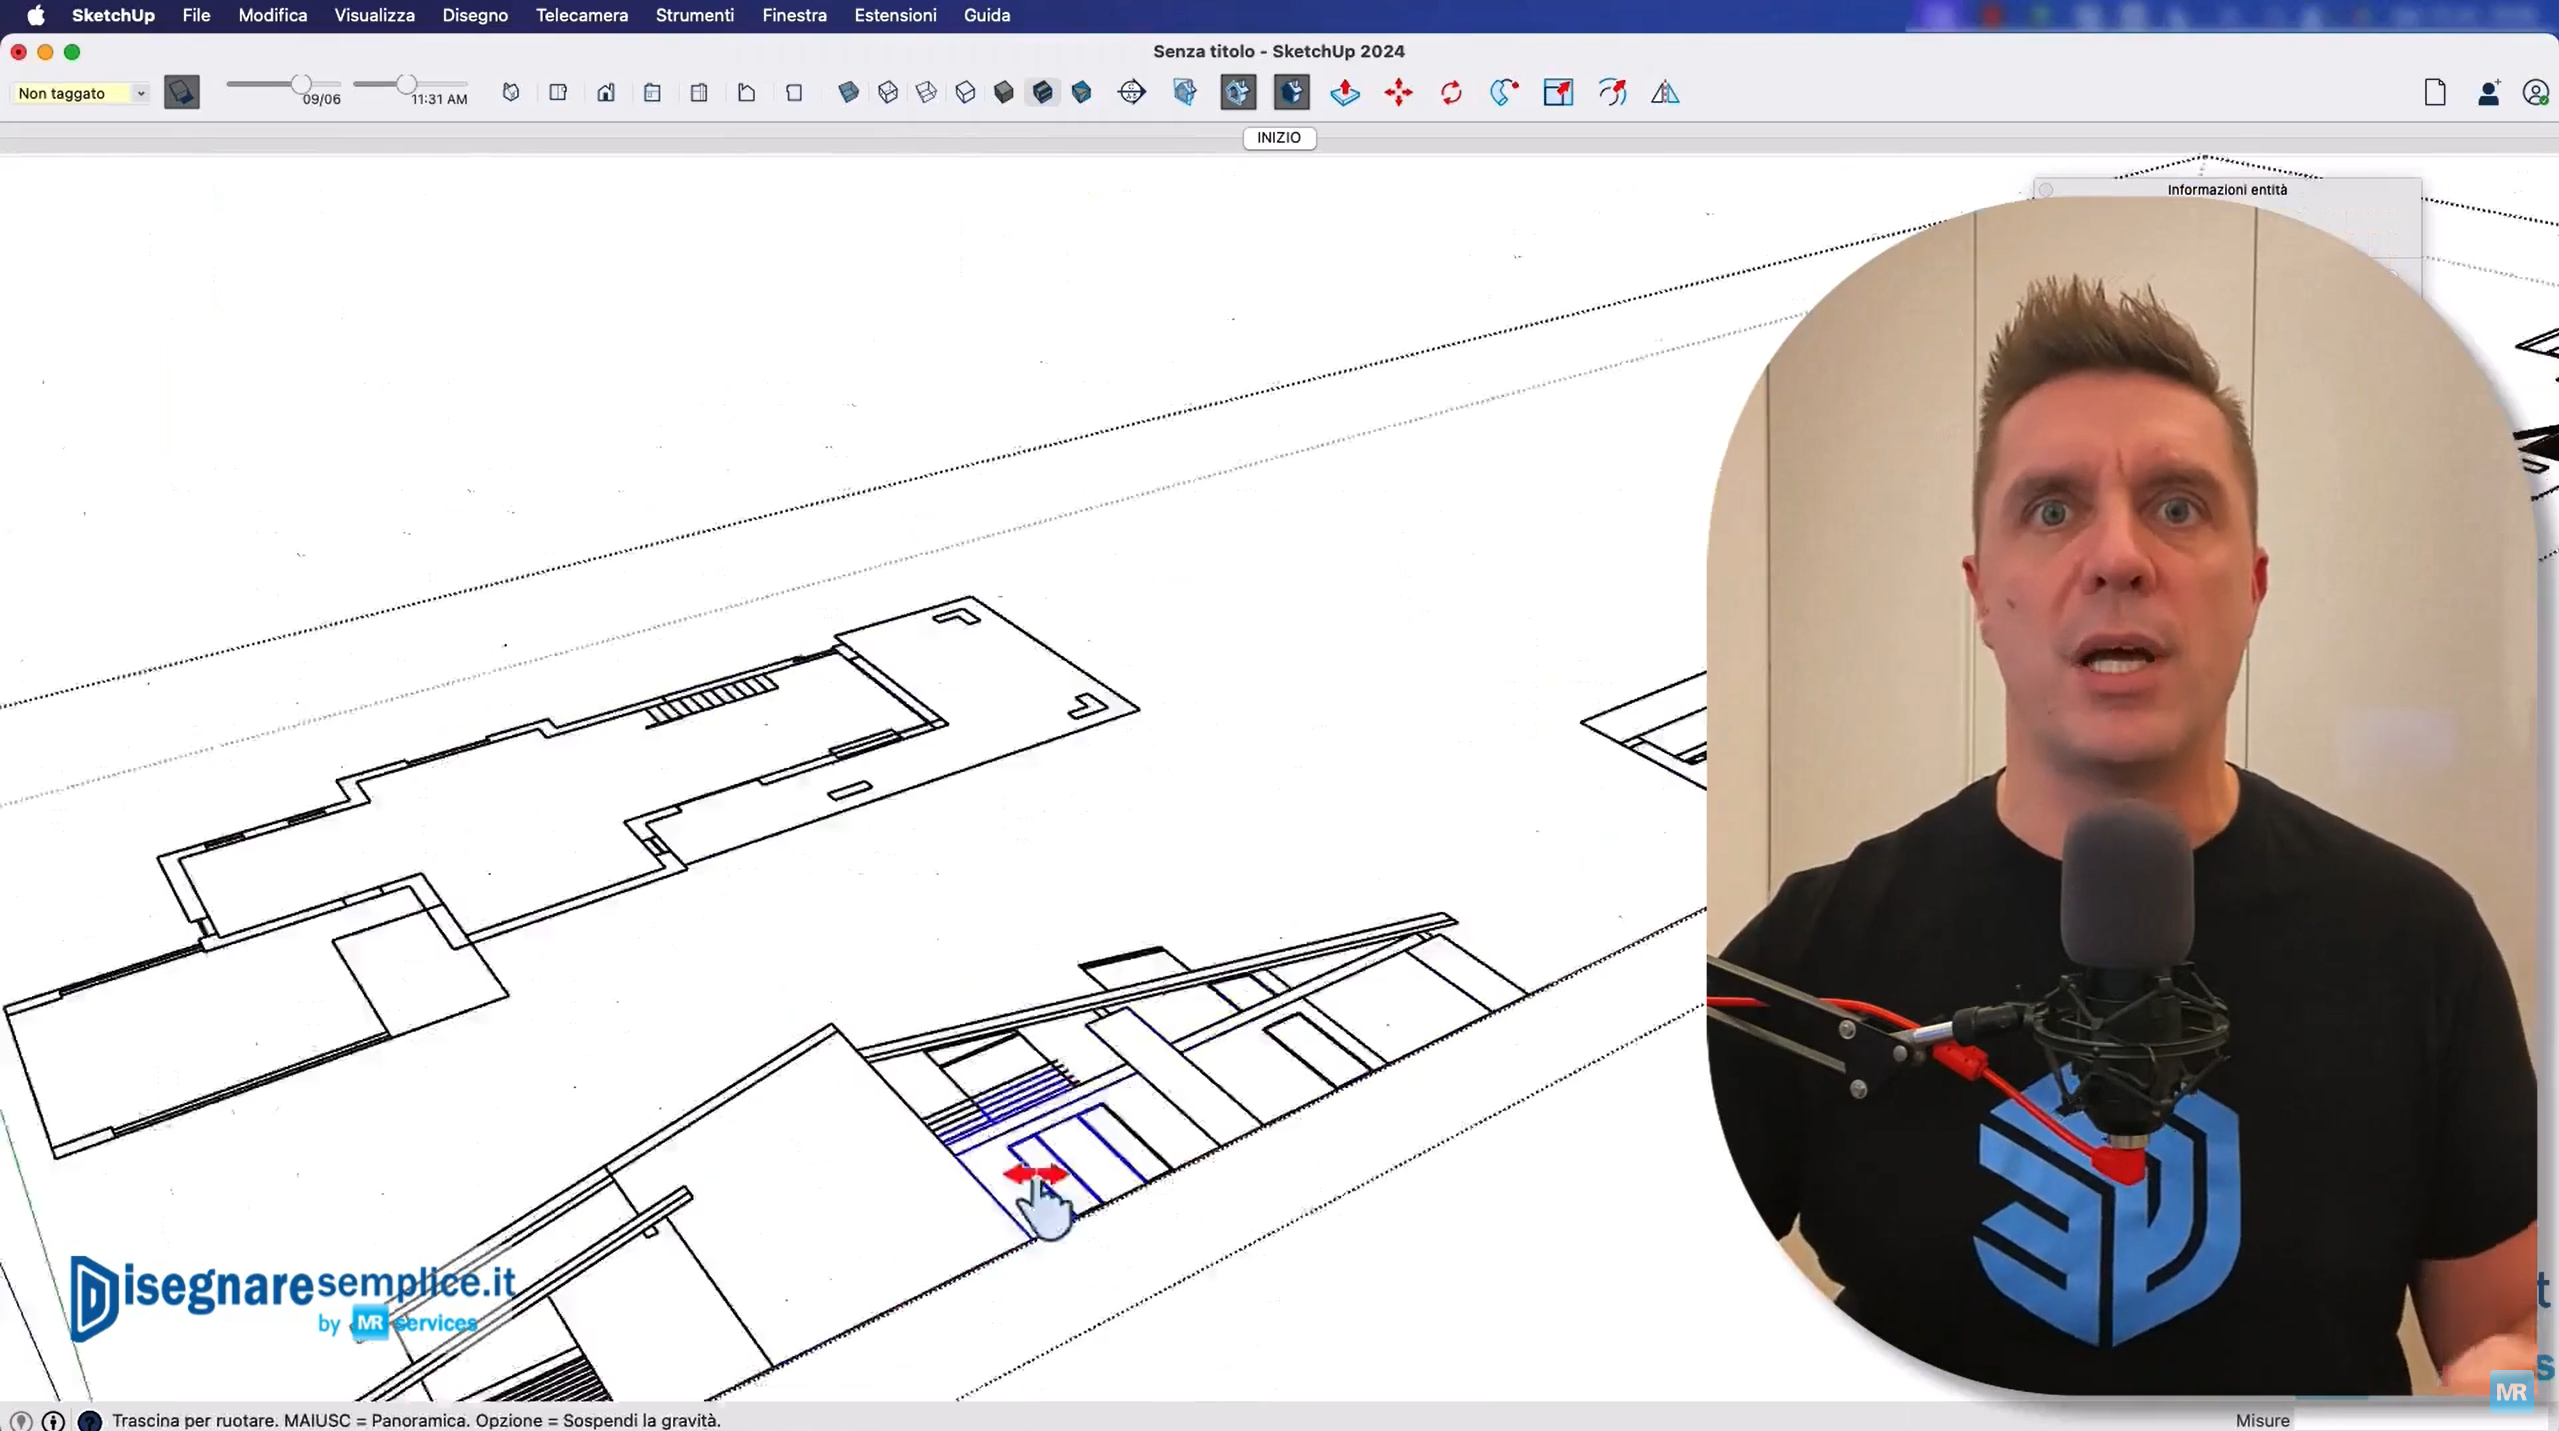Viewport: 2559px width, 1431px height.
Task: Open the Visualizza menu
Action: (x=374, y=15)
